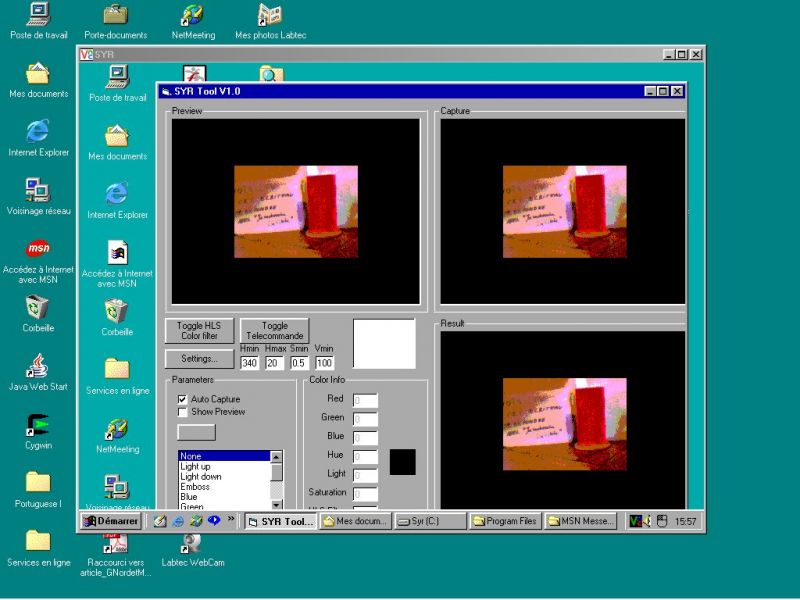Click the Capture panel image

[x=564, y=211]
